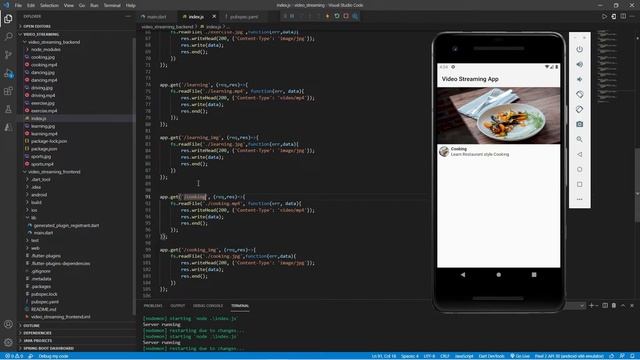Tap the Android home navigation button on phone
The image size is (640, 360).
tap(498, 275)
